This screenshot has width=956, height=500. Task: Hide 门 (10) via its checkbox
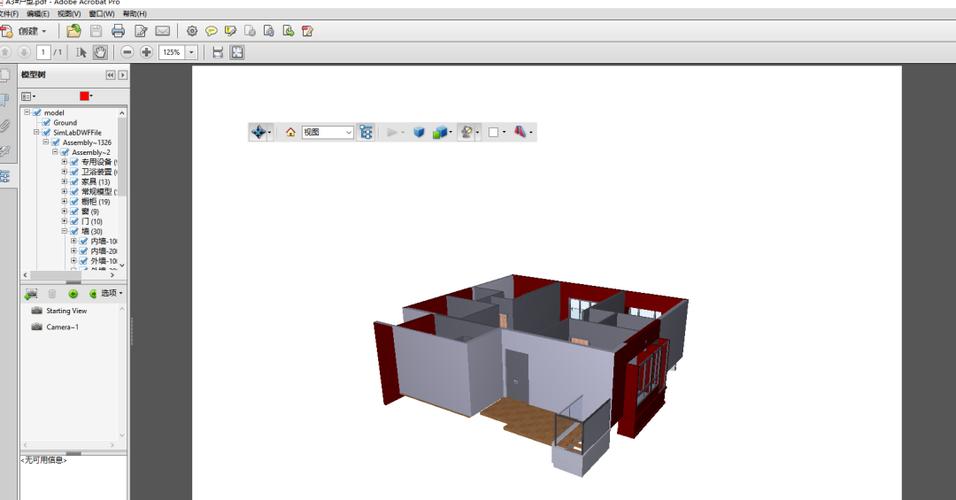74,221
